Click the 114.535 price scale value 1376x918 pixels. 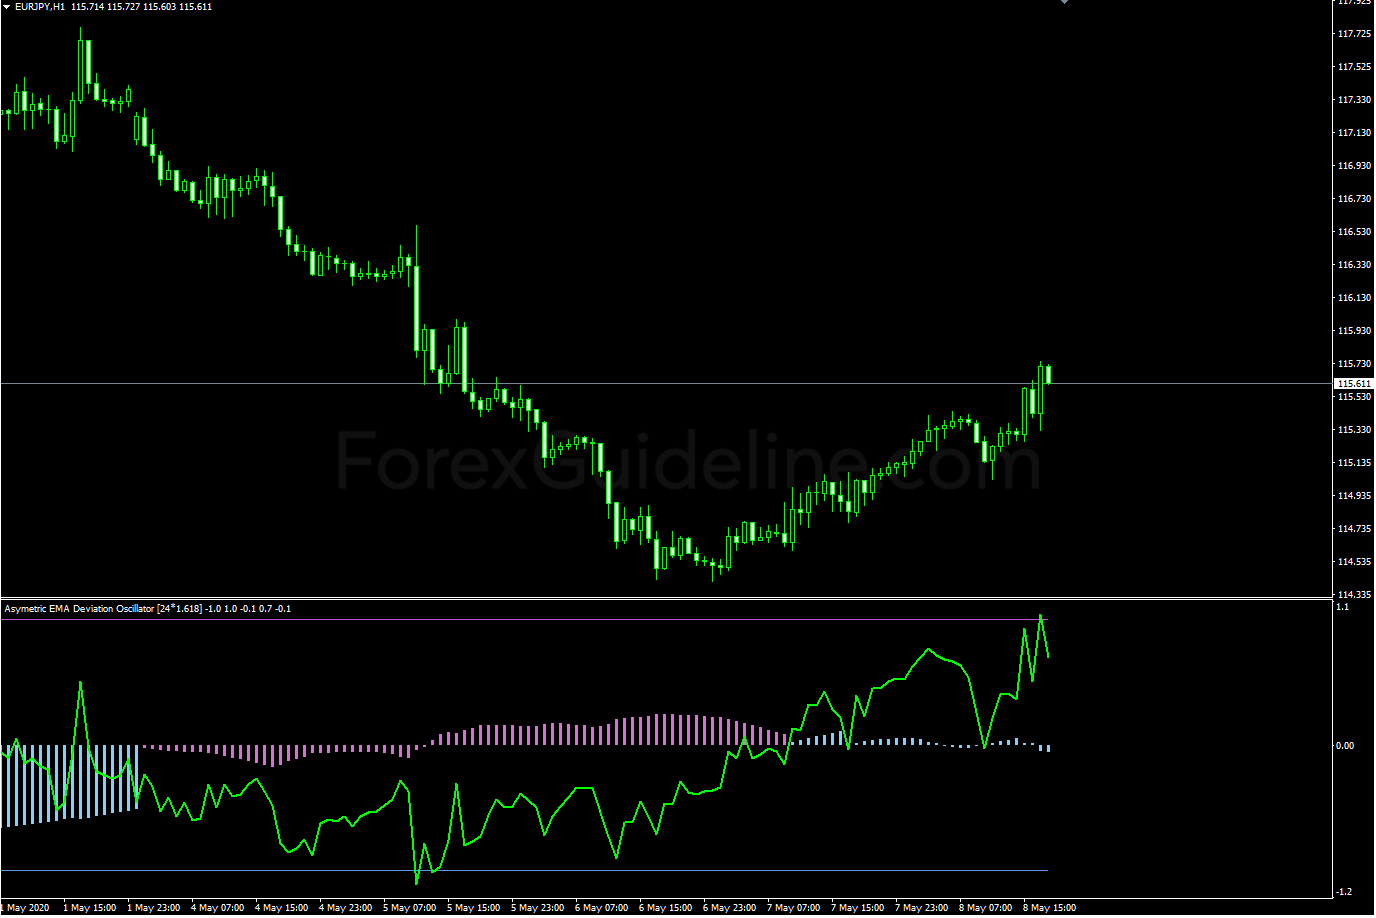(x=1353, y=562)
